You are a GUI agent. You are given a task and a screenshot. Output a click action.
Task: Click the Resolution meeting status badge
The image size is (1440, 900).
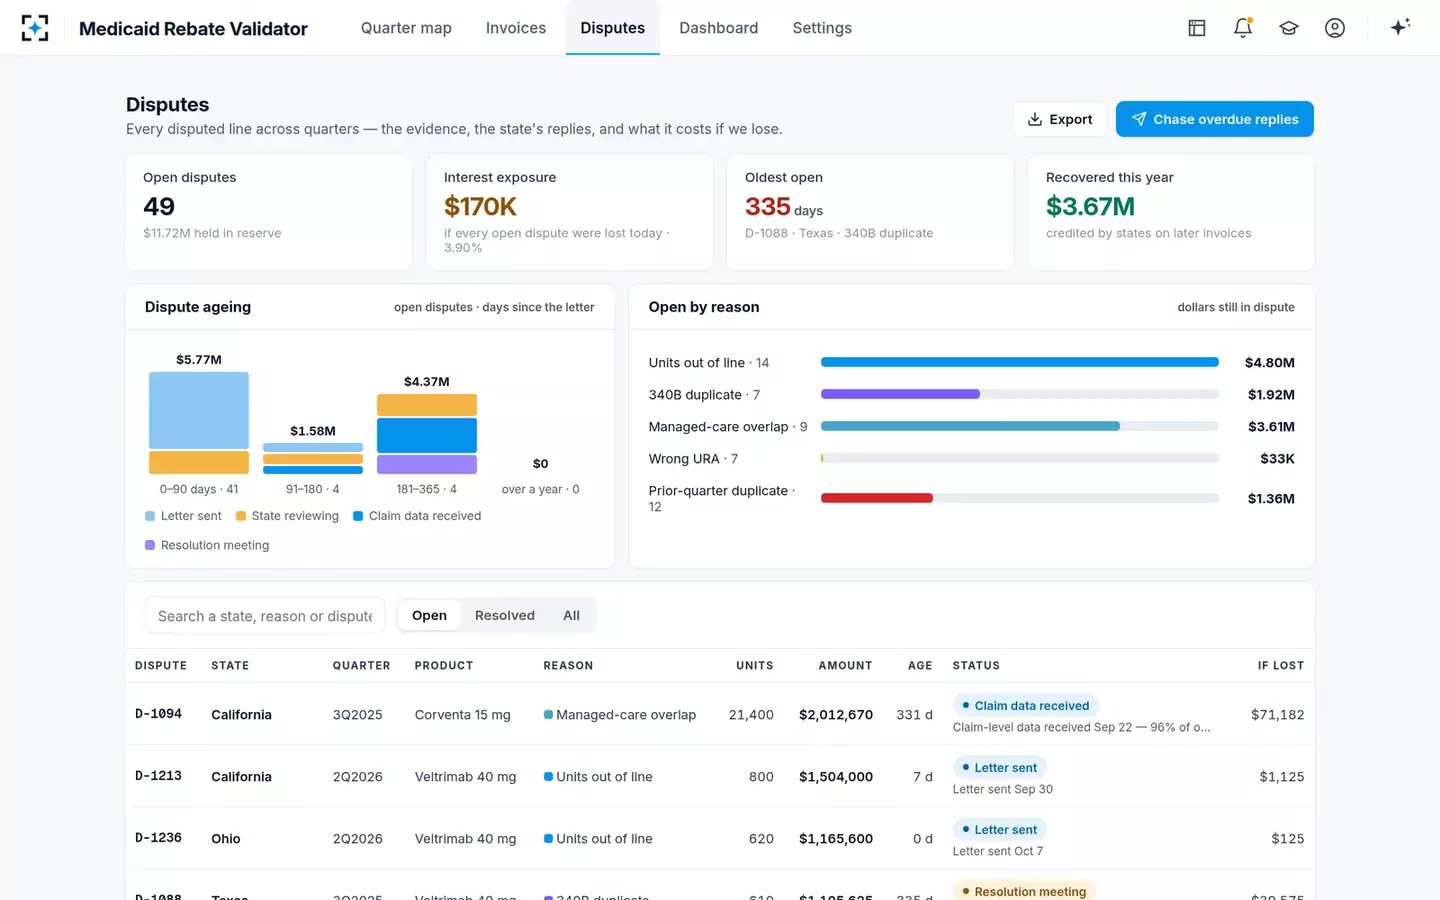[1024, 890]
